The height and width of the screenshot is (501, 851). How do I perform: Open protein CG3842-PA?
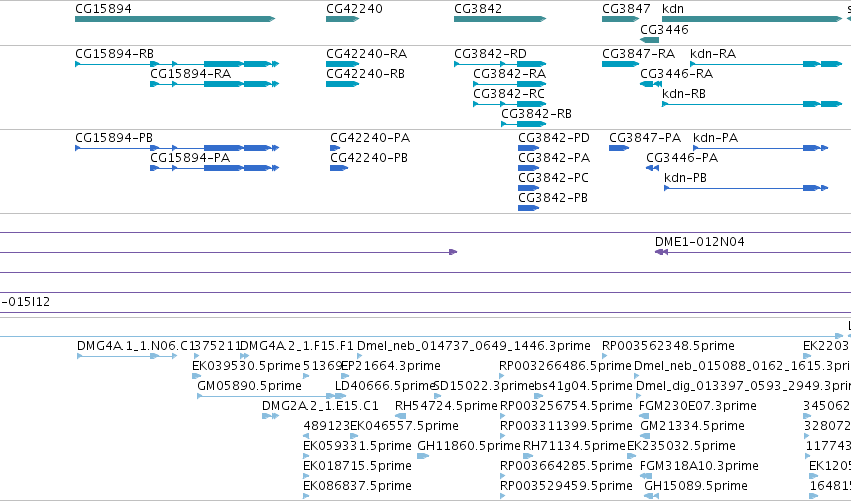pyautogui.click(x=554, y=158)
